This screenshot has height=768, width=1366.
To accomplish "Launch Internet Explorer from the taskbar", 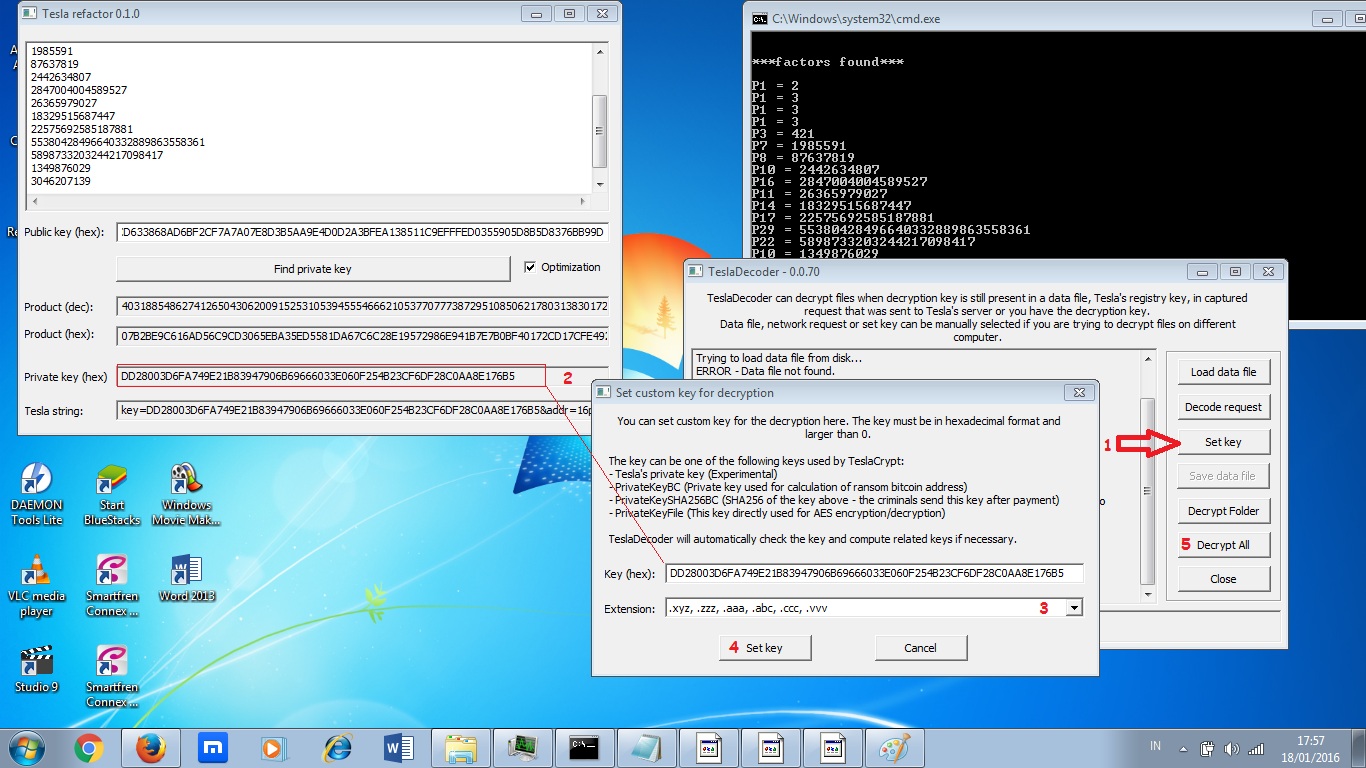I will [x=336, y=748].
